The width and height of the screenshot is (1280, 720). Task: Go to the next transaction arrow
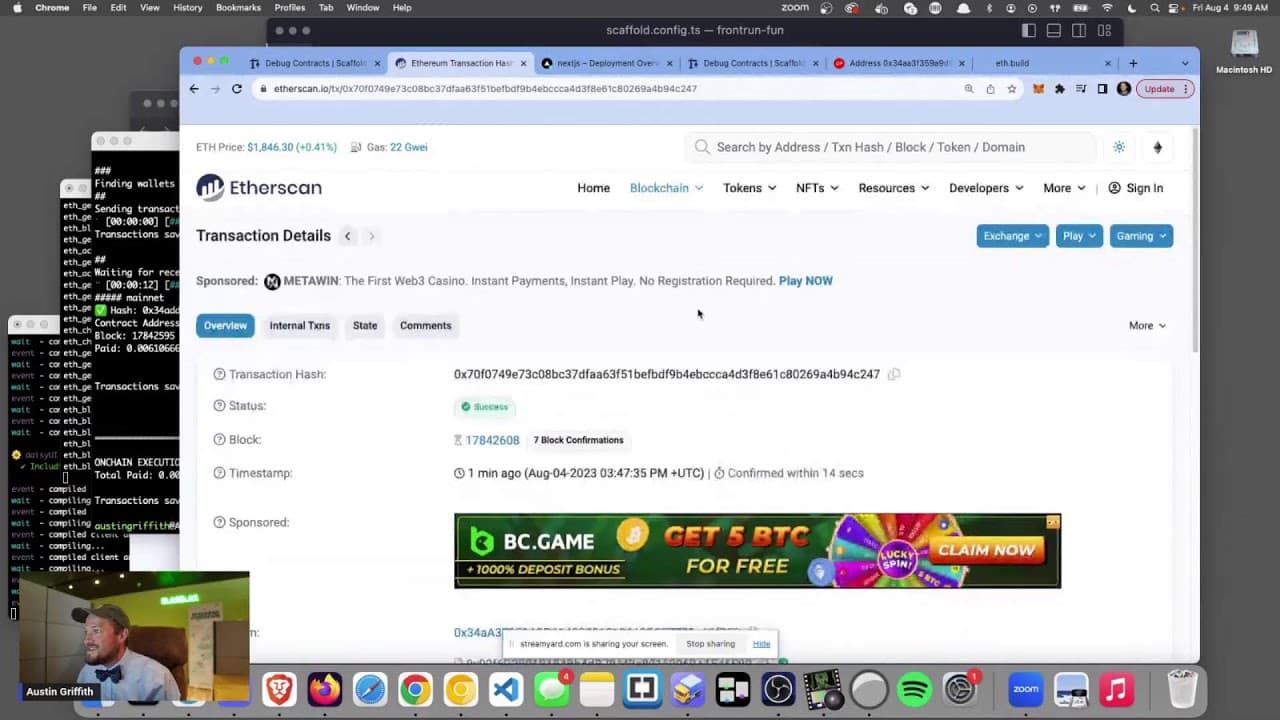pos(371,236)
